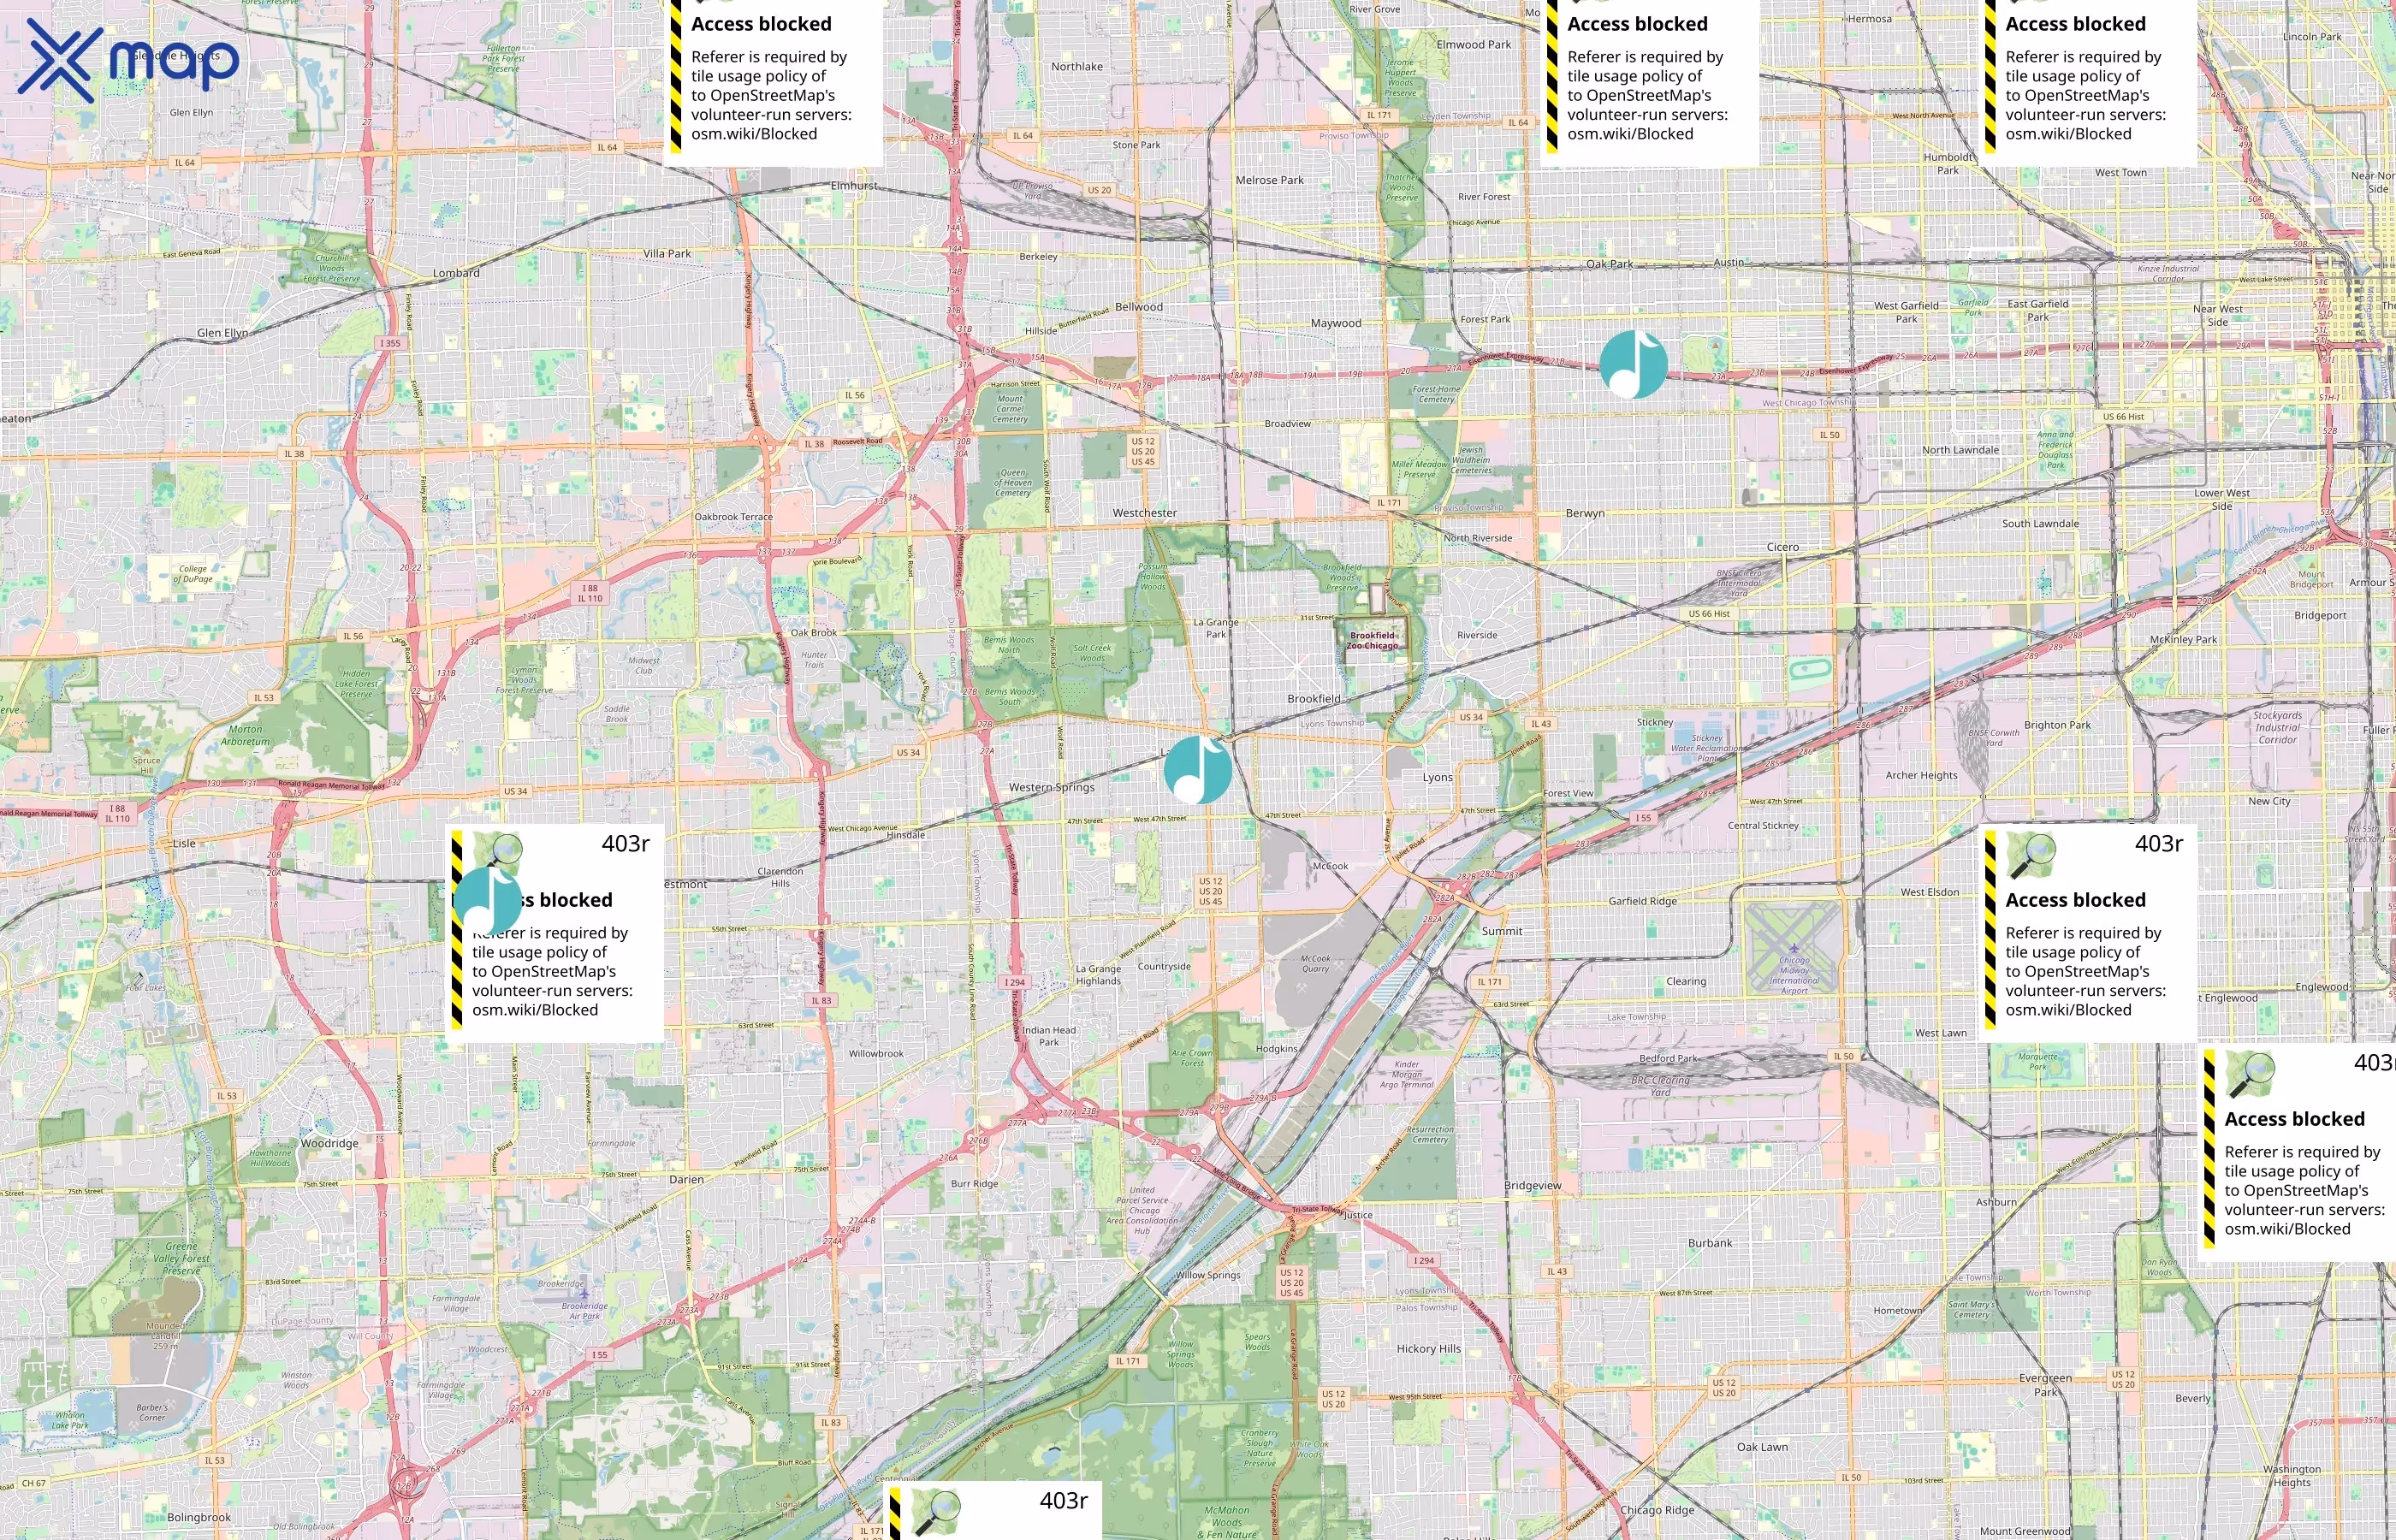Viewport: 2396px width, 1540px height.
Task: Click the Chicago Midway International Airport label
Action: [x=1794, y=974]
